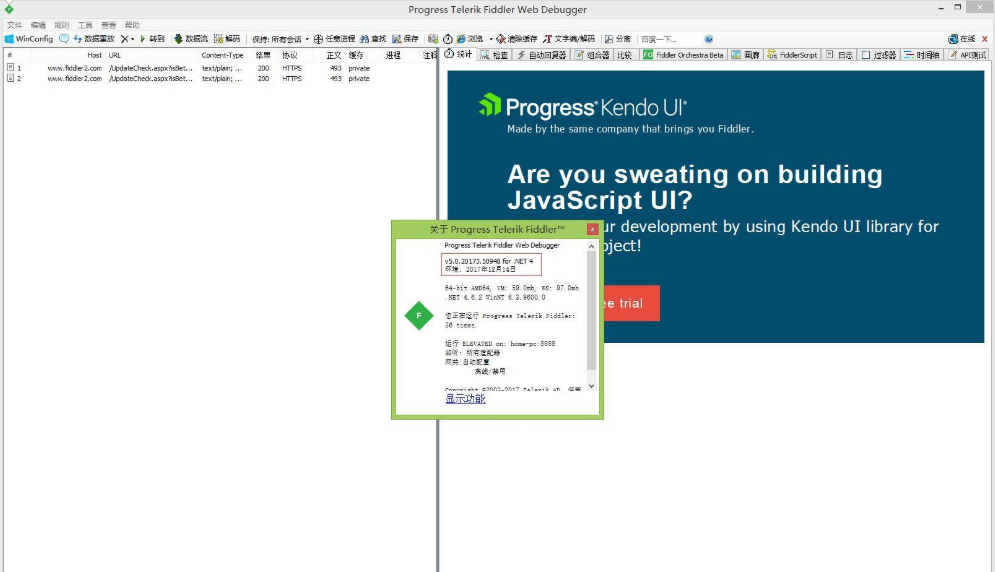Switch to the 画廊 gallery tab
The image size is (995, 572).
(745, 55)
